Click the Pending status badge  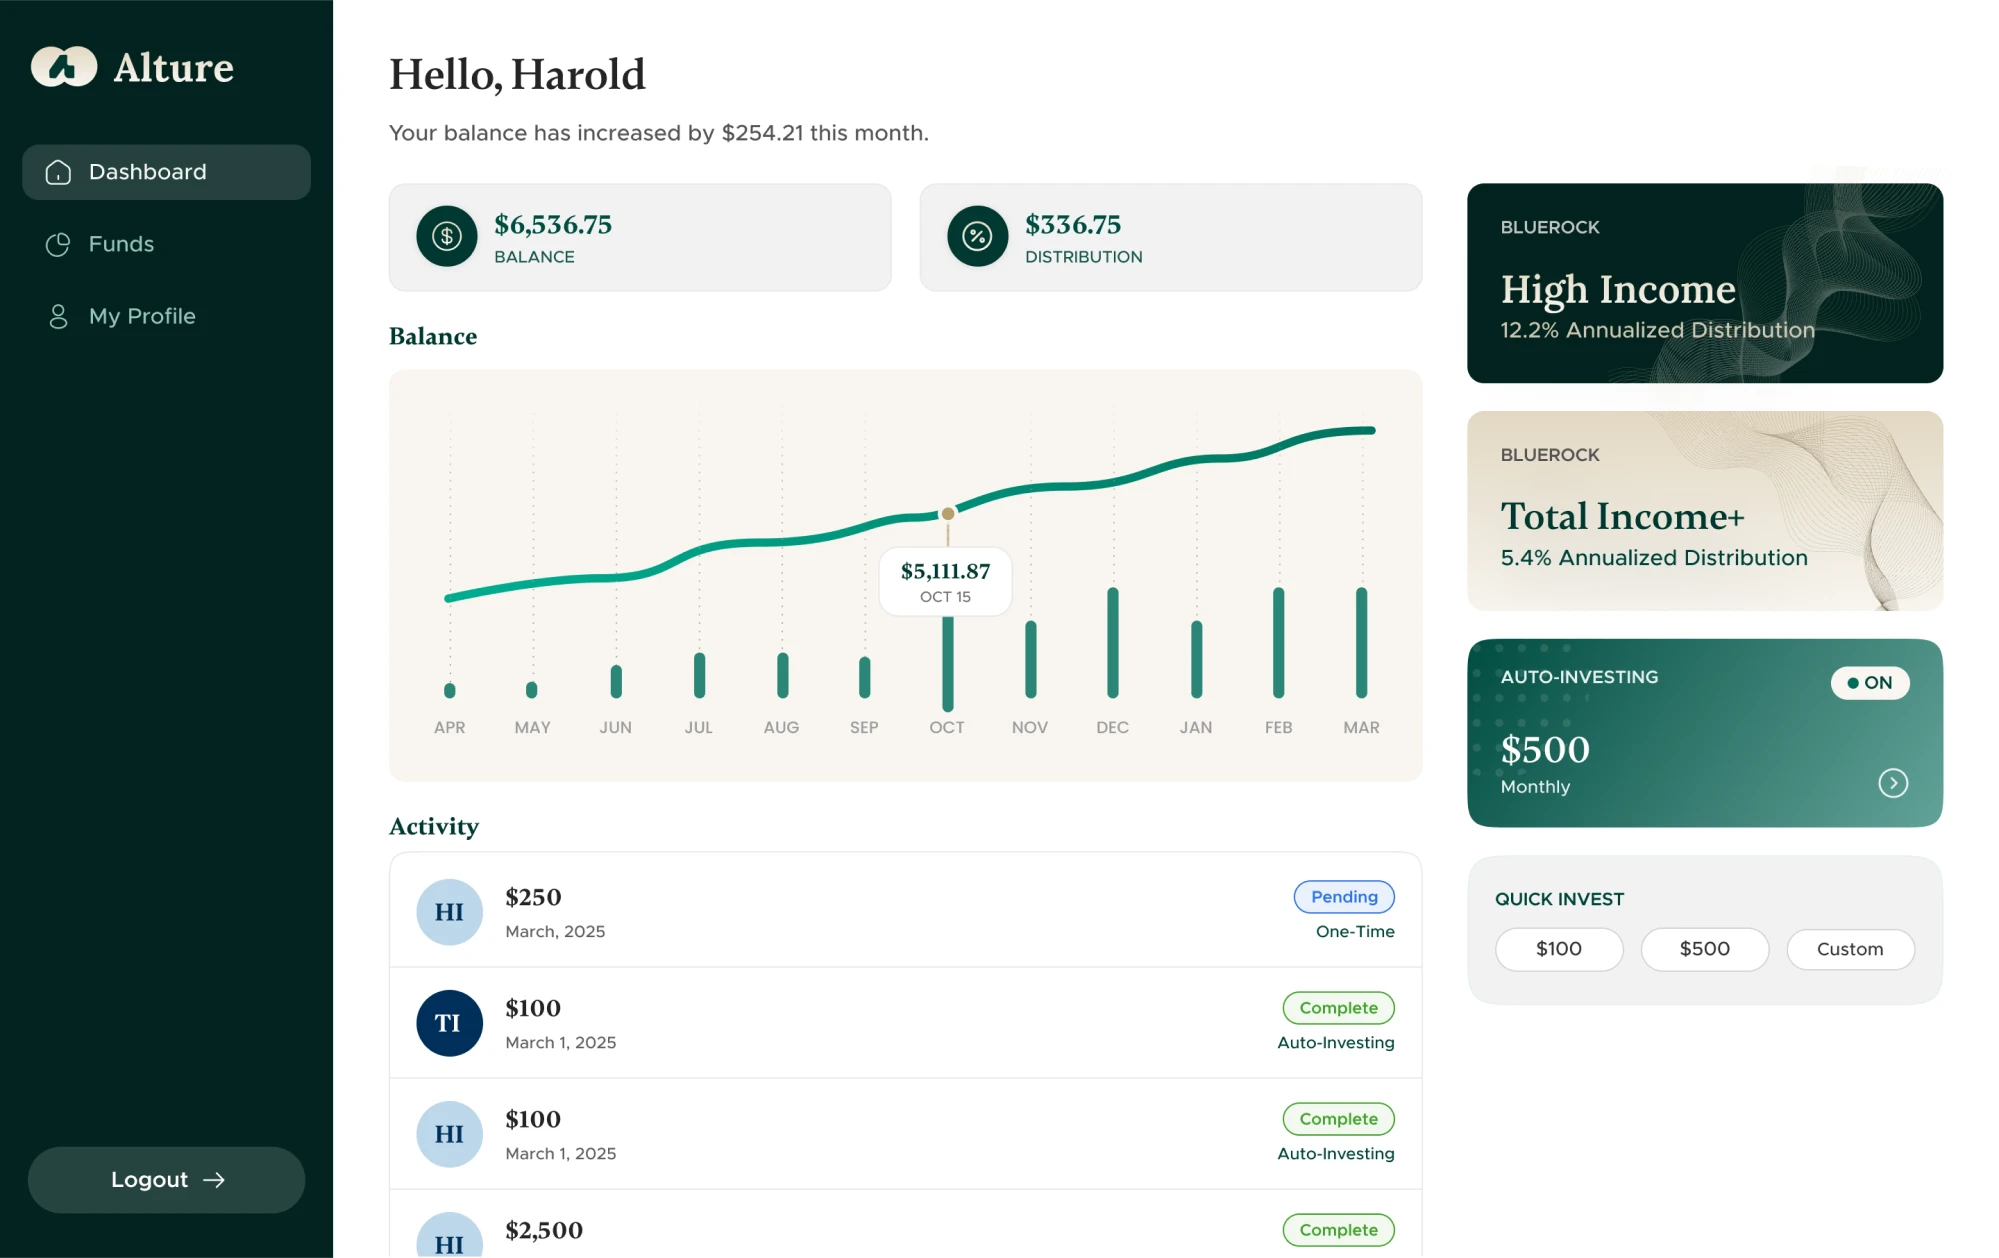tap(1343, 897)
